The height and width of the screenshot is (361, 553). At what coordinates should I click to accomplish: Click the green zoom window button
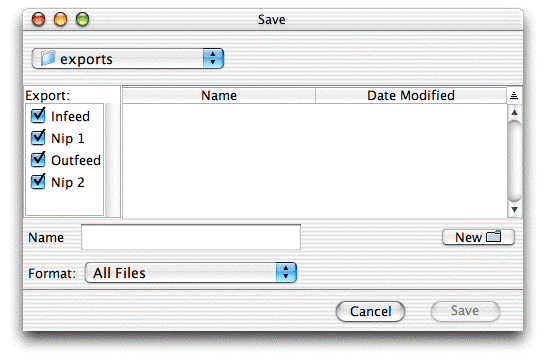click(83, 19)
